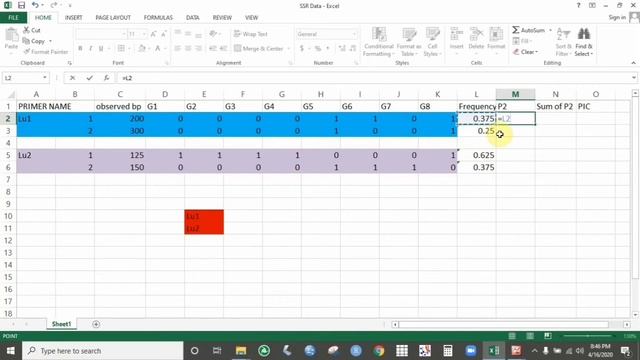The width and height of the screenshot is (640, 360).
Task: Toggle Underline formatting
Action: click(x=101, y=49)
